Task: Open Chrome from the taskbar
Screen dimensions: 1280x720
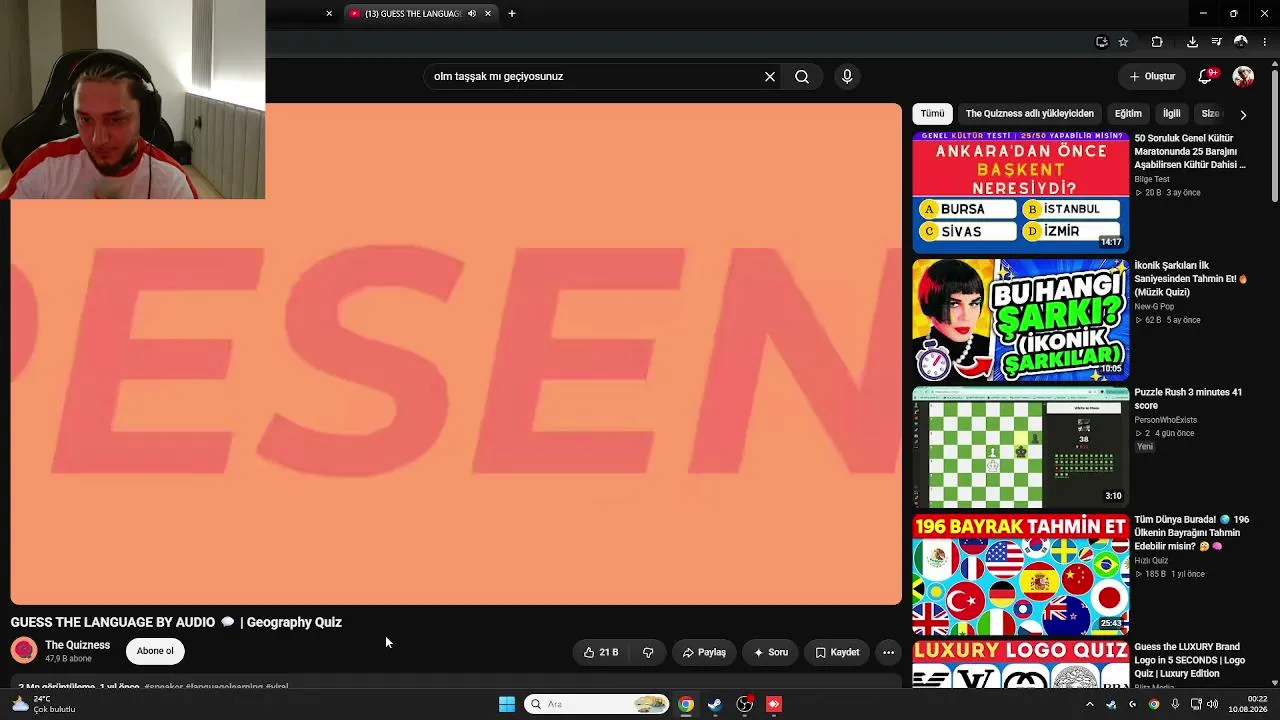Action: click(686, 704)
